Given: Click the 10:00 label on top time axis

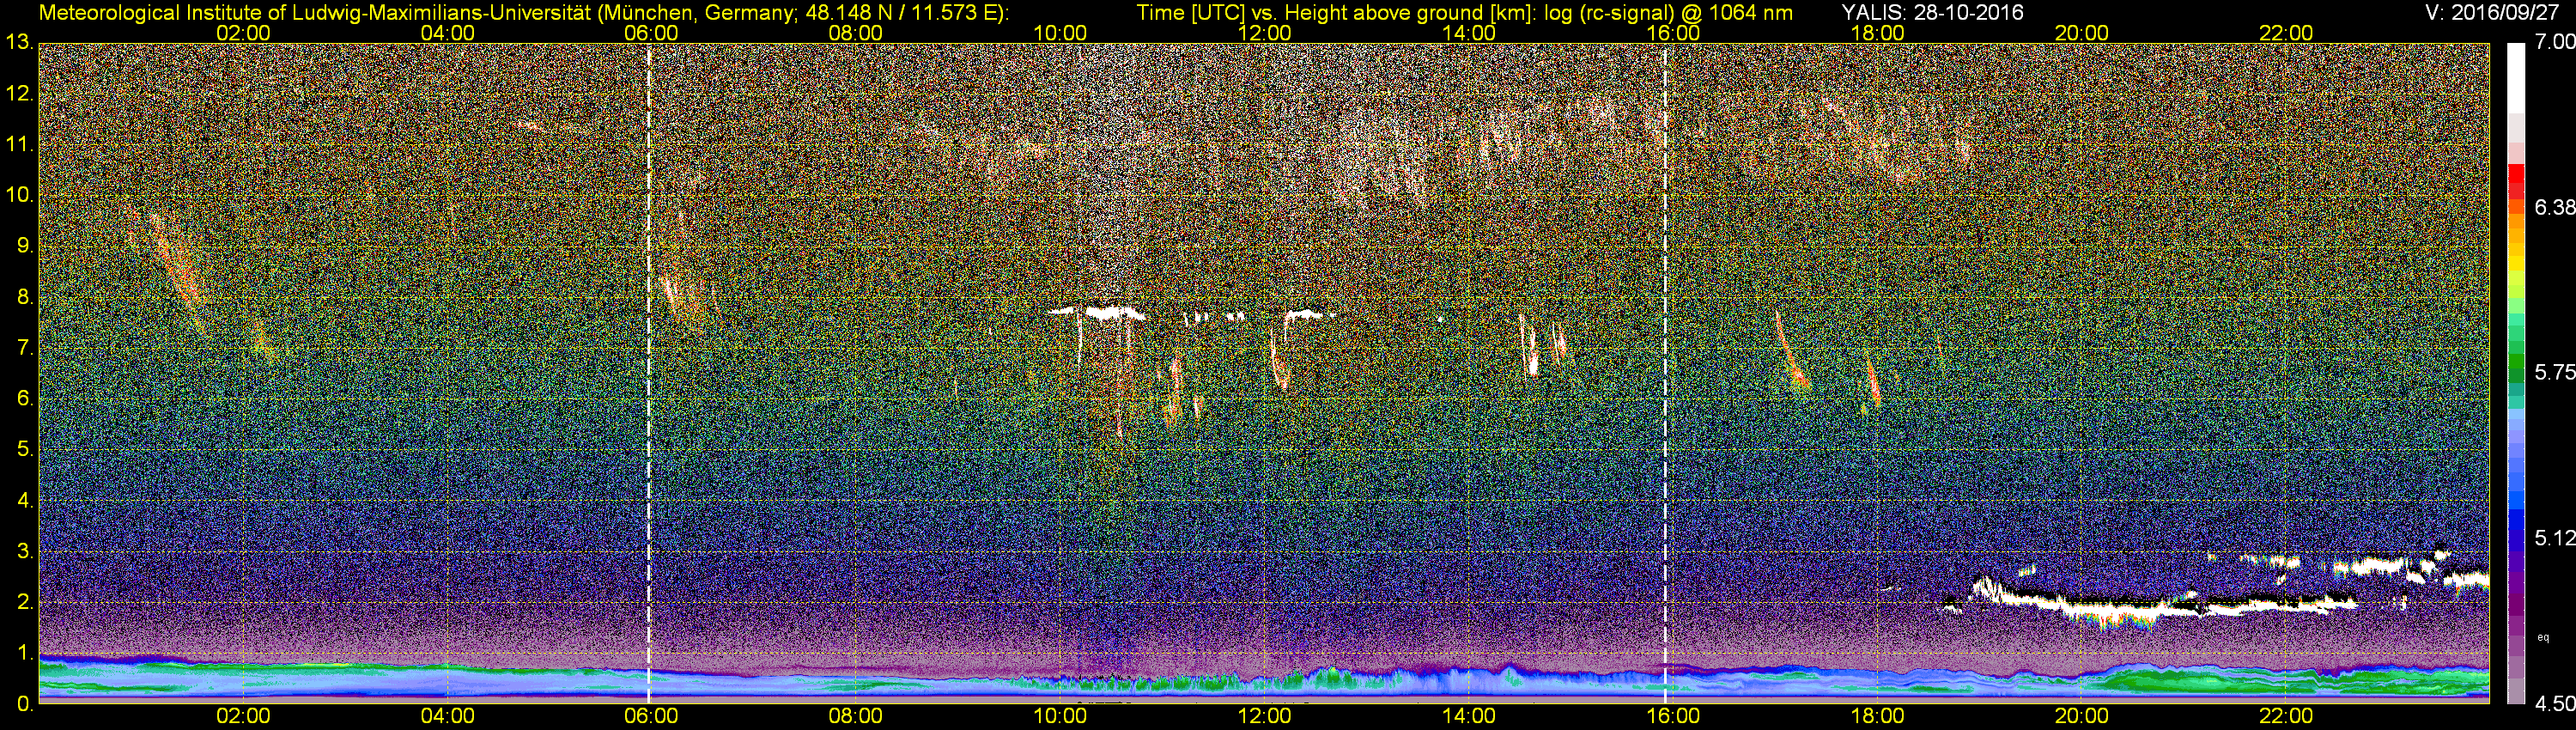Looking at the screenshot, I should [1060, 33].
